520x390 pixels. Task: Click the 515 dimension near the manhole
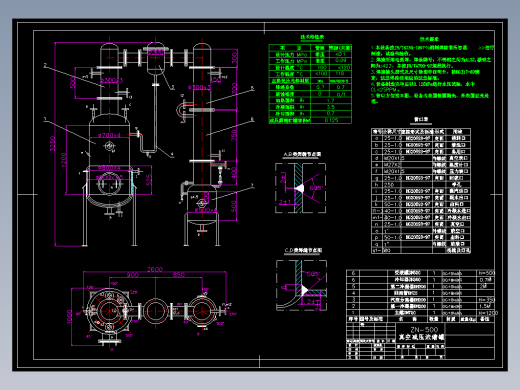point(149,180)
